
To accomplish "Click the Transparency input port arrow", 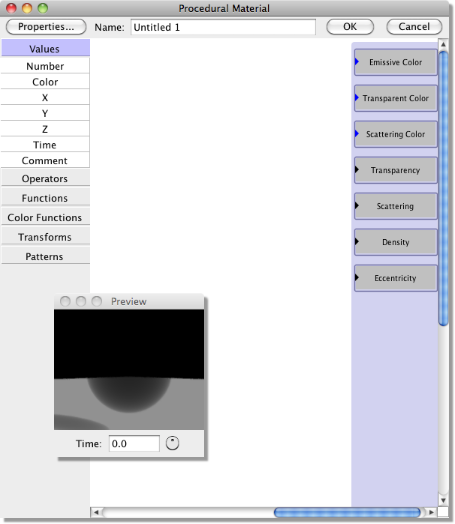I will click(x=357, y=169).
